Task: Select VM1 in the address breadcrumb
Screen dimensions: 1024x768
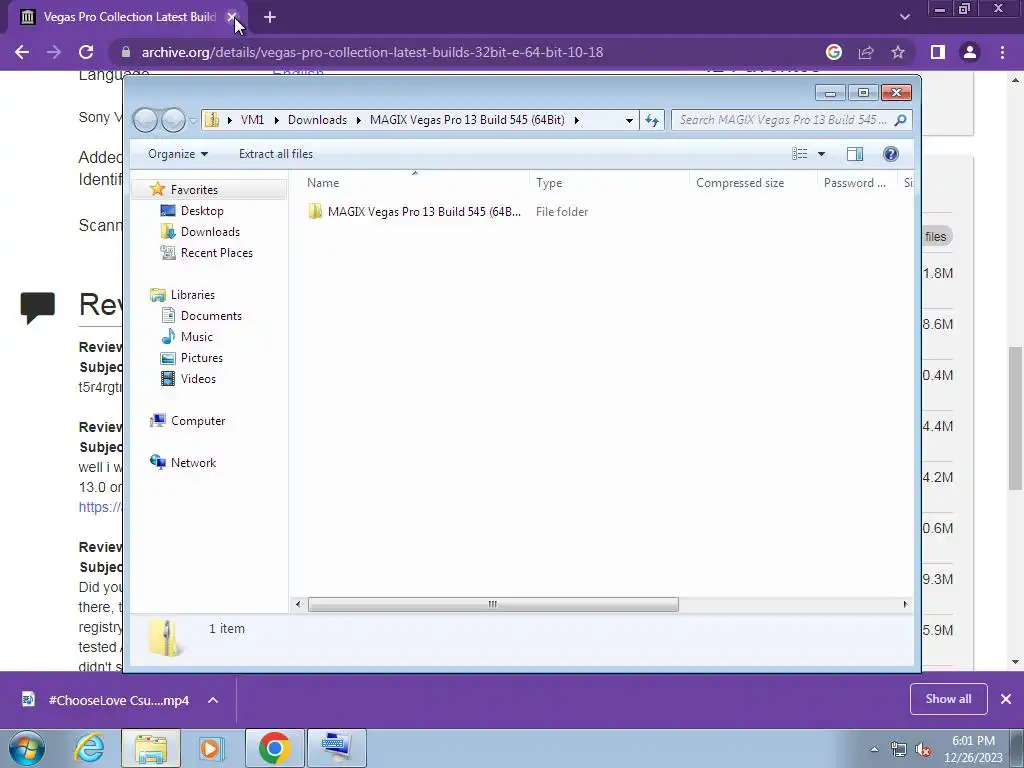Action: pos(252,120)
